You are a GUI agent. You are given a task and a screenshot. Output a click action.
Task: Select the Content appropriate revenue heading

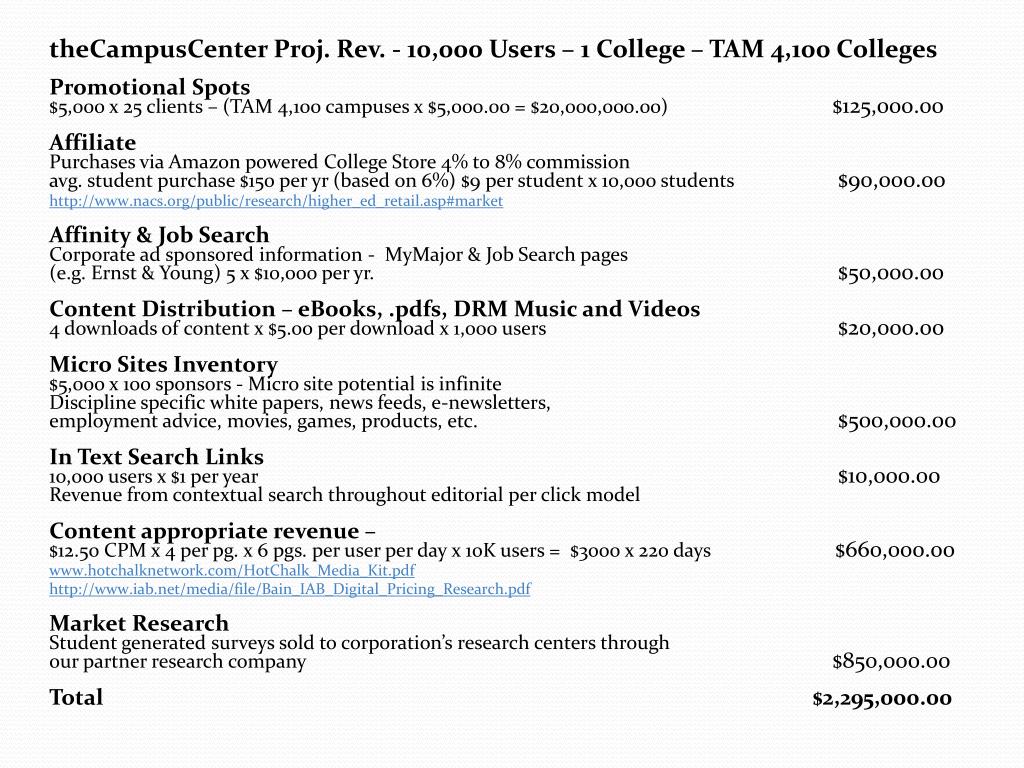point(212,530)
